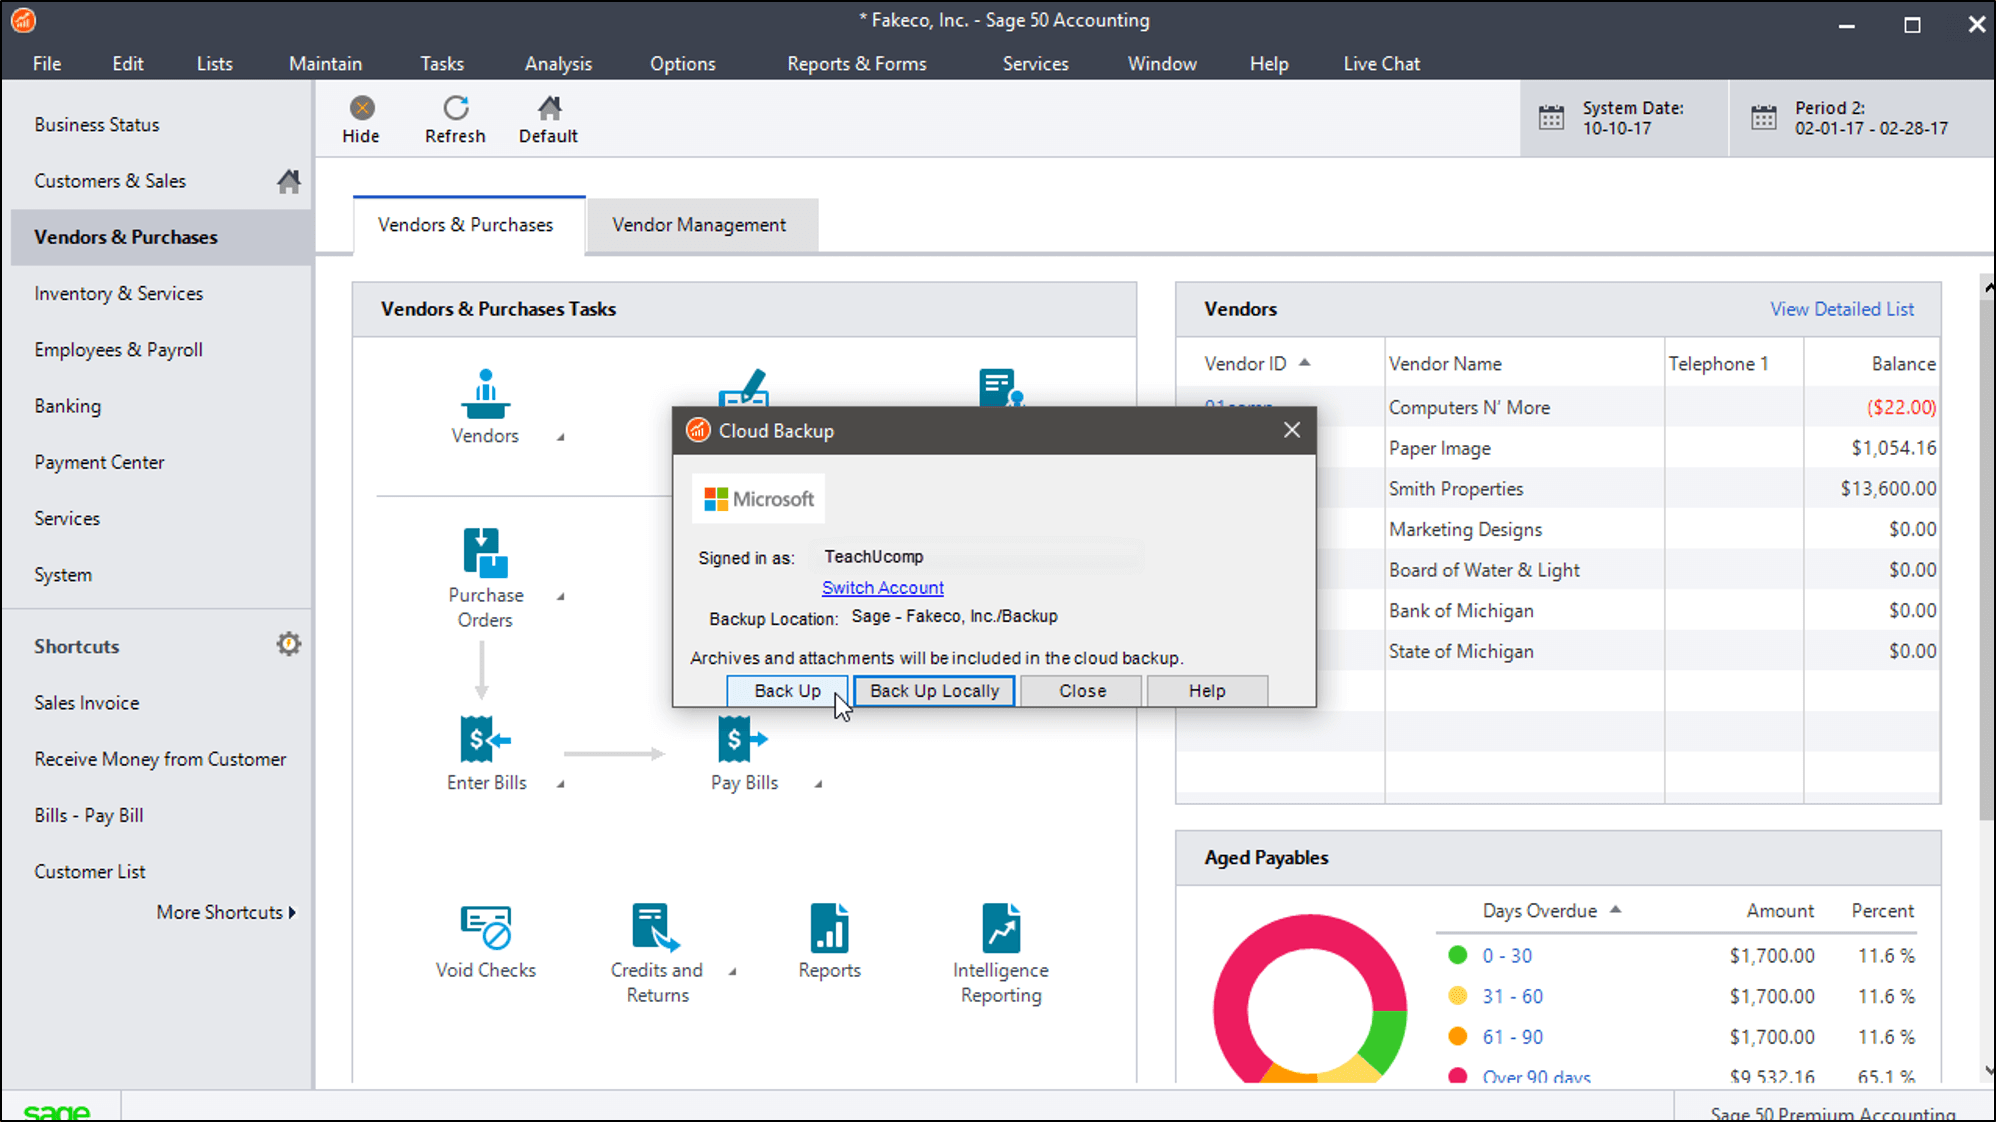
Task: Expand Enter Bills dropdown arrow
Action: coord(559,783)
